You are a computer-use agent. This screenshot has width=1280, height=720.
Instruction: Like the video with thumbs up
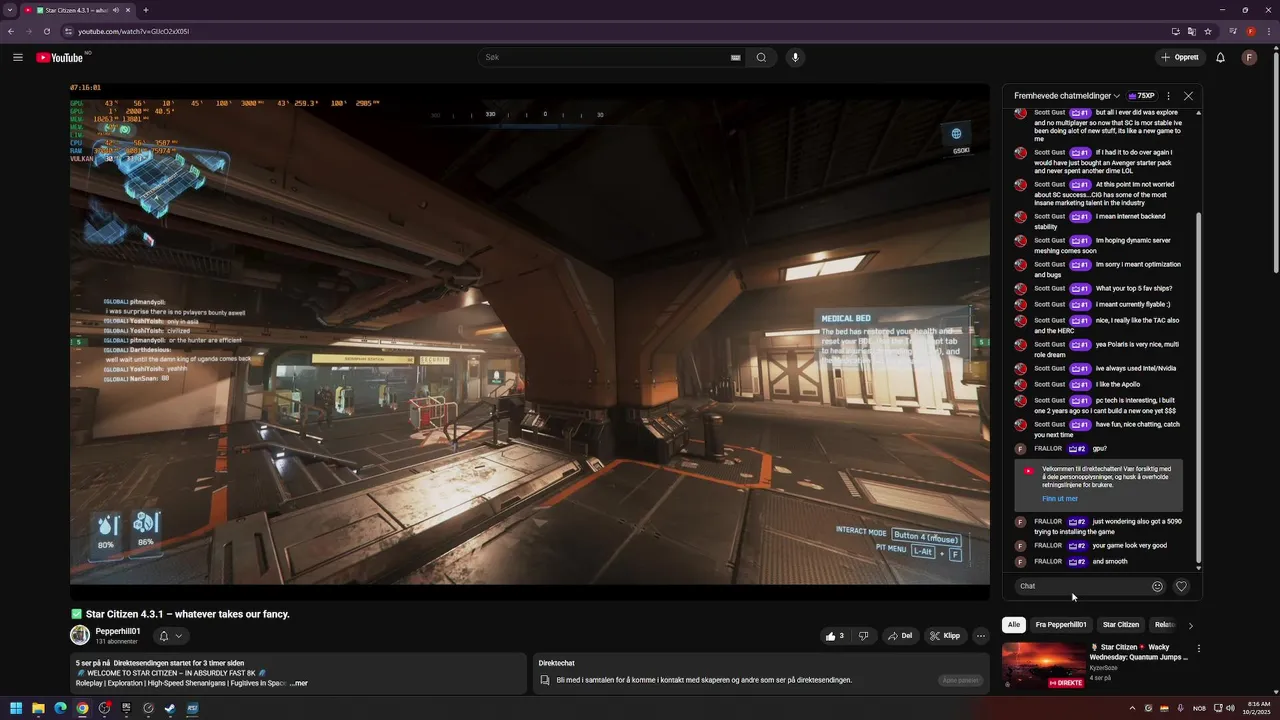click(x=835, y=636)
